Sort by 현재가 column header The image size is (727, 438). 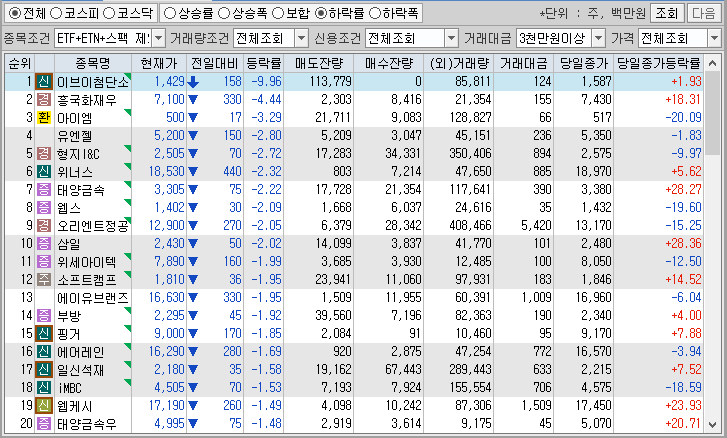pyautogui.click(x=159, y=63)
